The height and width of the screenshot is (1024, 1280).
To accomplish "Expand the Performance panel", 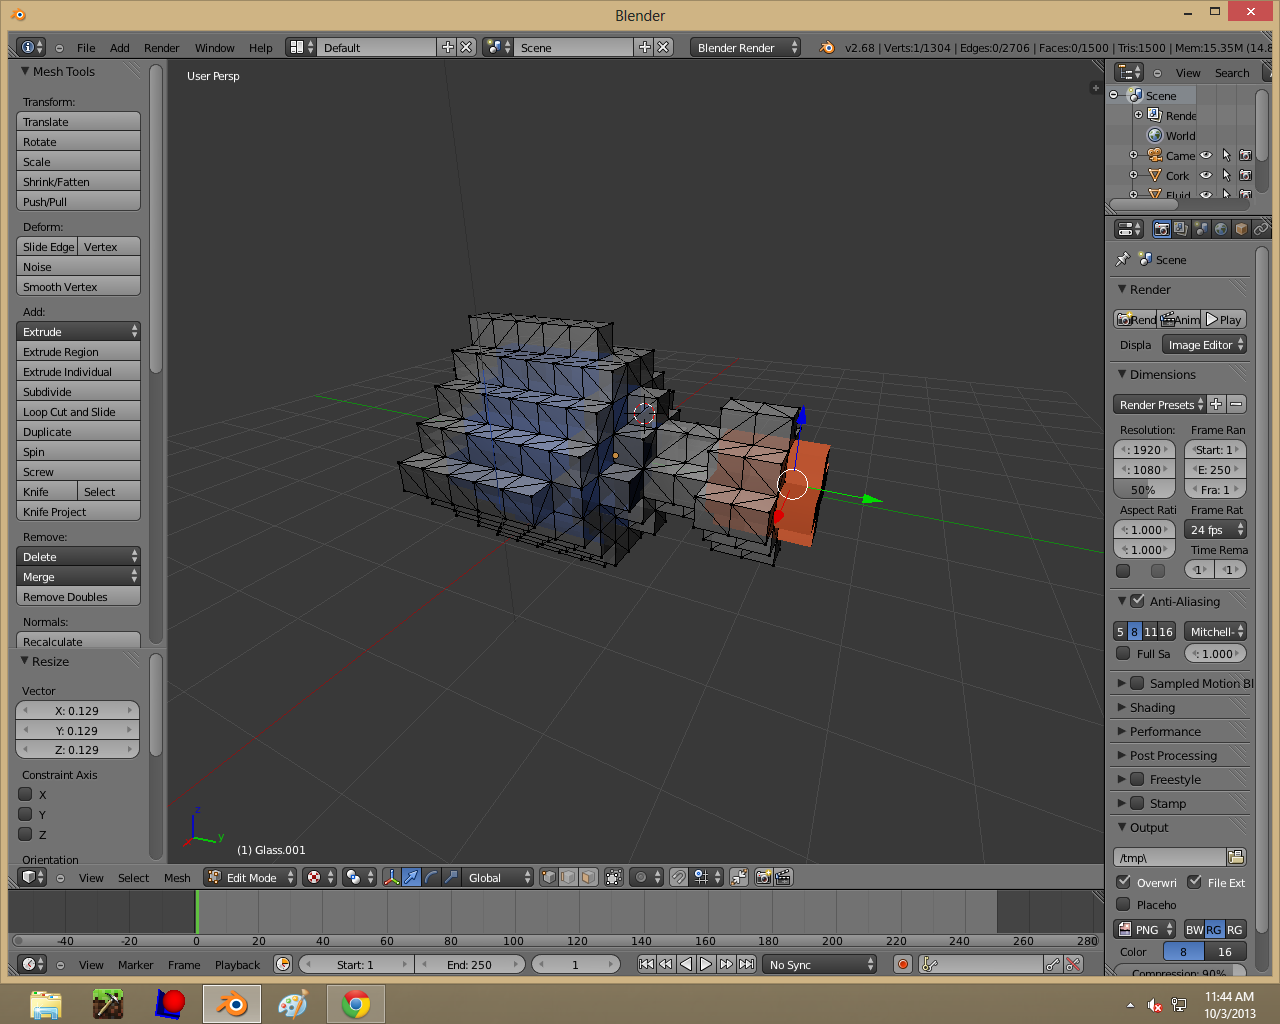I will coord(1165,731).
